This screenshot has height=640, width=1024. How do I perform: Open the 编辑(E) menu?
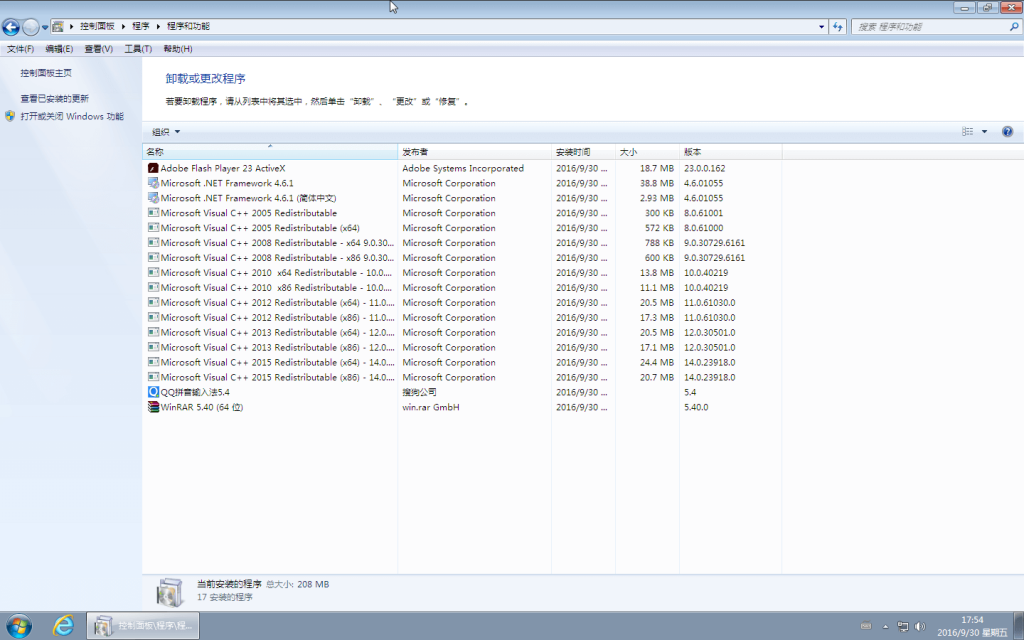(x=59, y=49)
